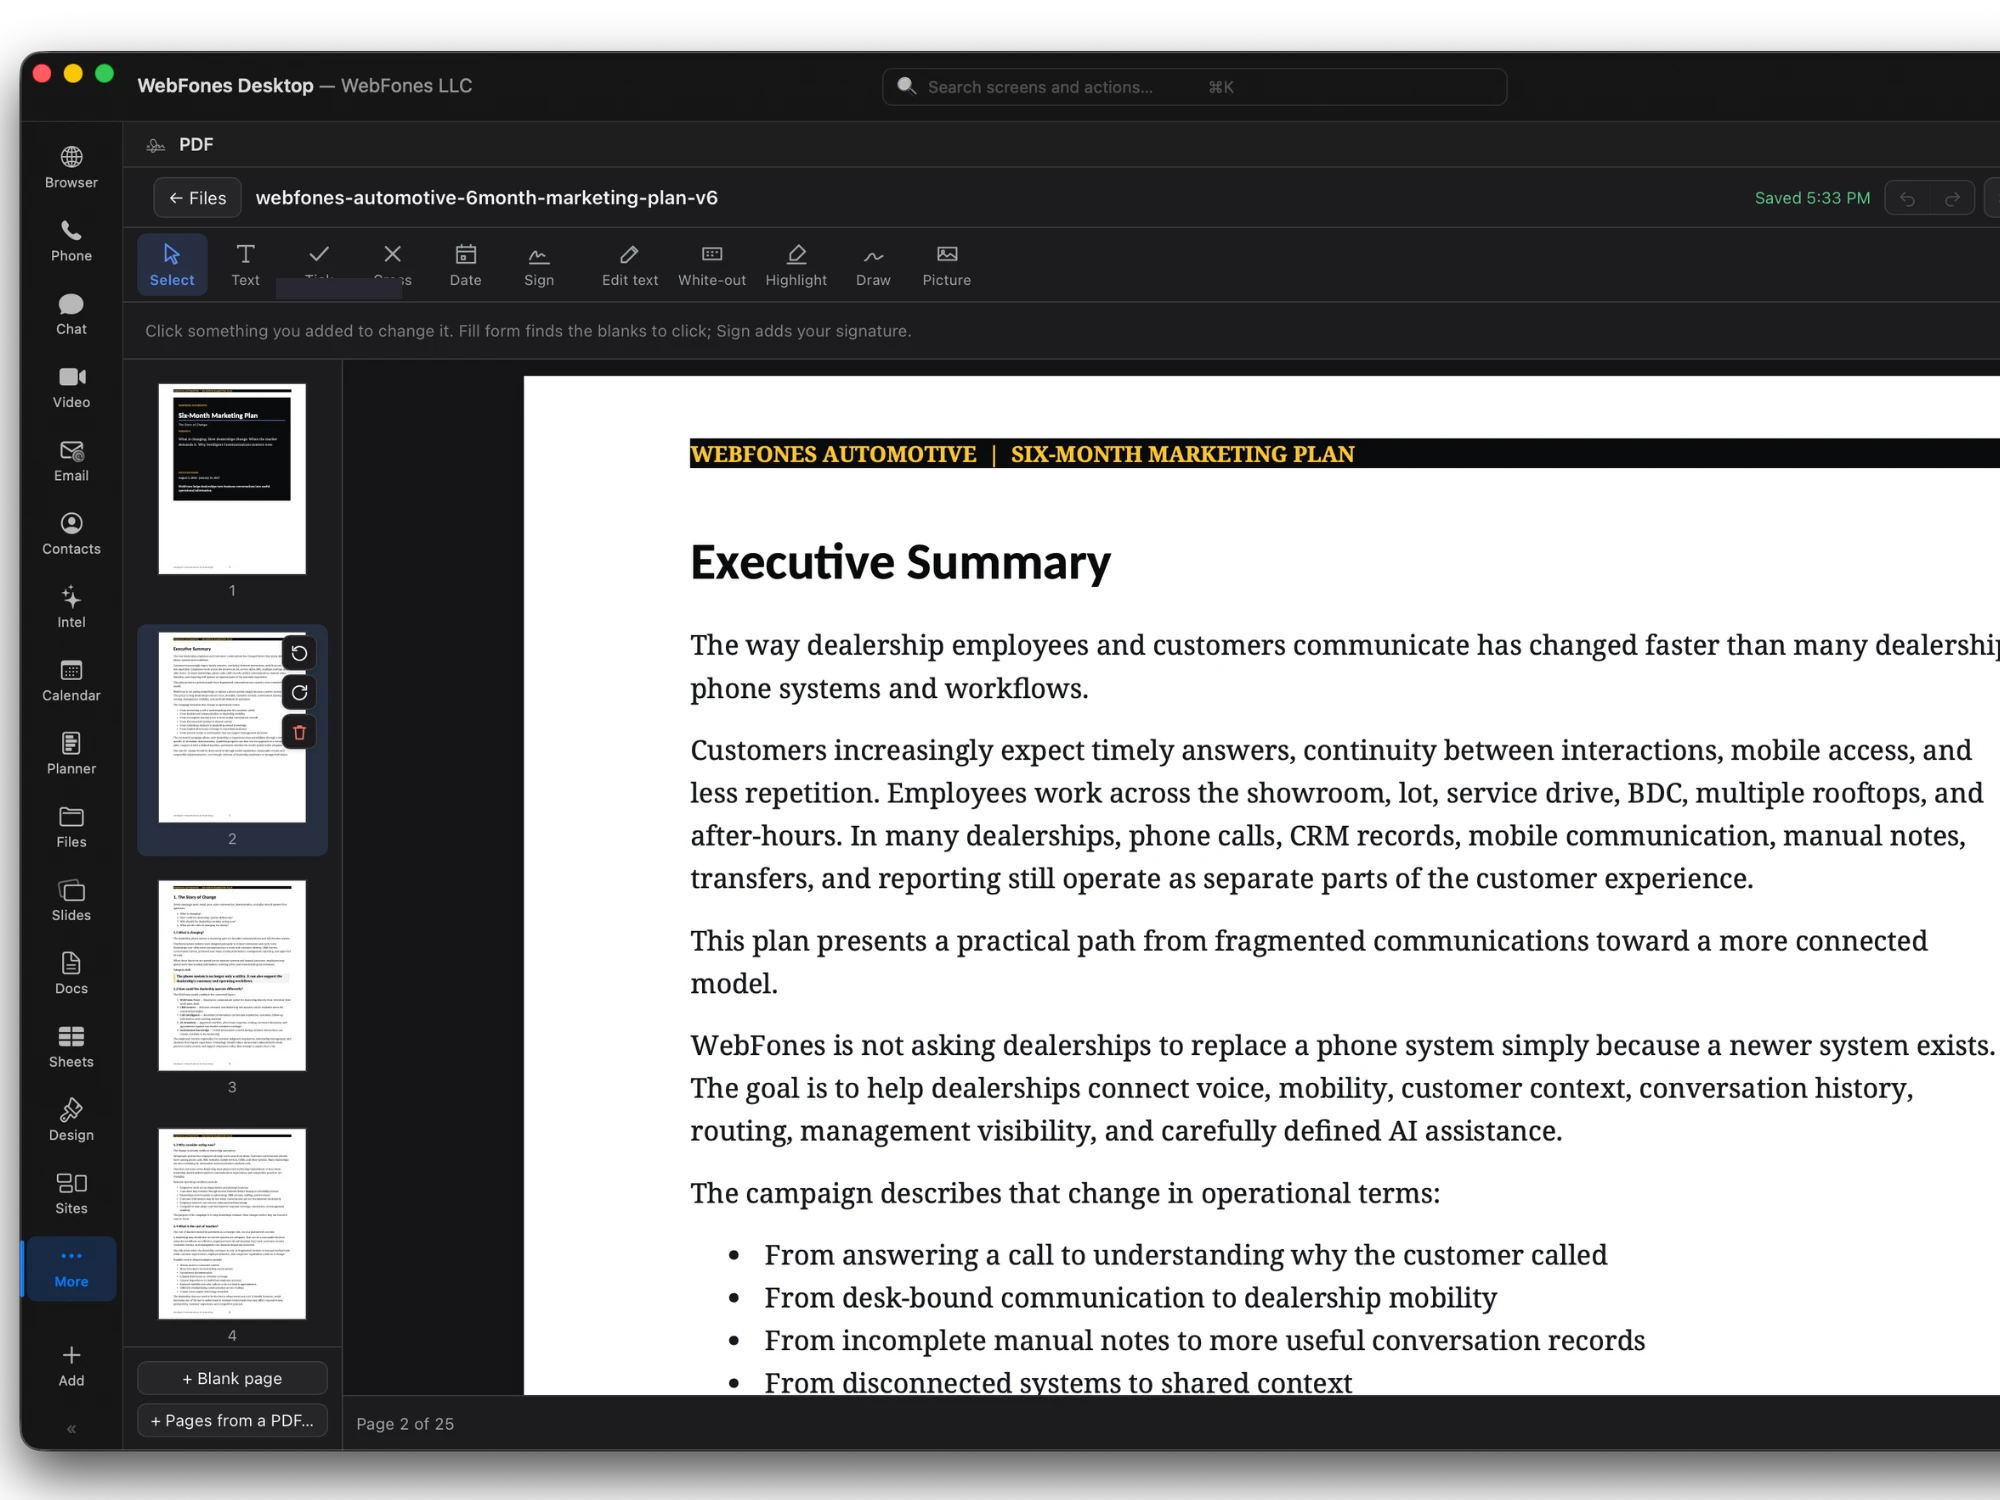Open the Docs sidebar item

pyautogui.click(x=71, y=974)
